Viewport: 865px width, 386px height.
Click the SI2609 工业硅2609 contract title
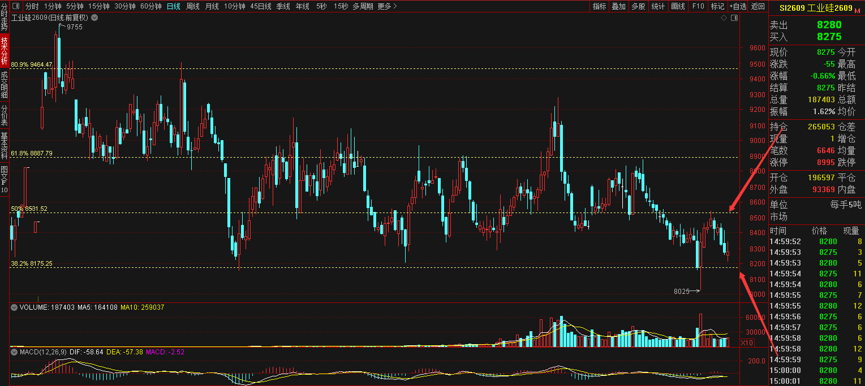tap(815, 8)
